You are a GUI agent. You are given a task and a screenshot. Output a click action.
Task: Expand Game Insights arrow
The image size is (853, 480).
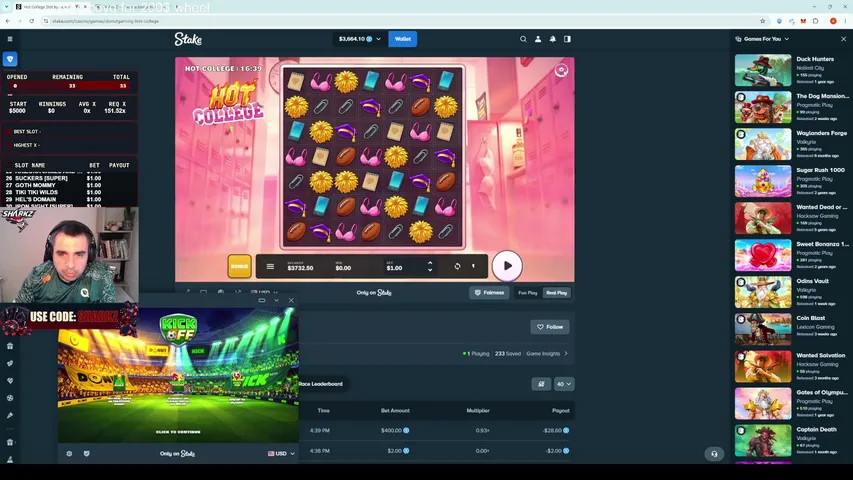(x=566, y=354)
